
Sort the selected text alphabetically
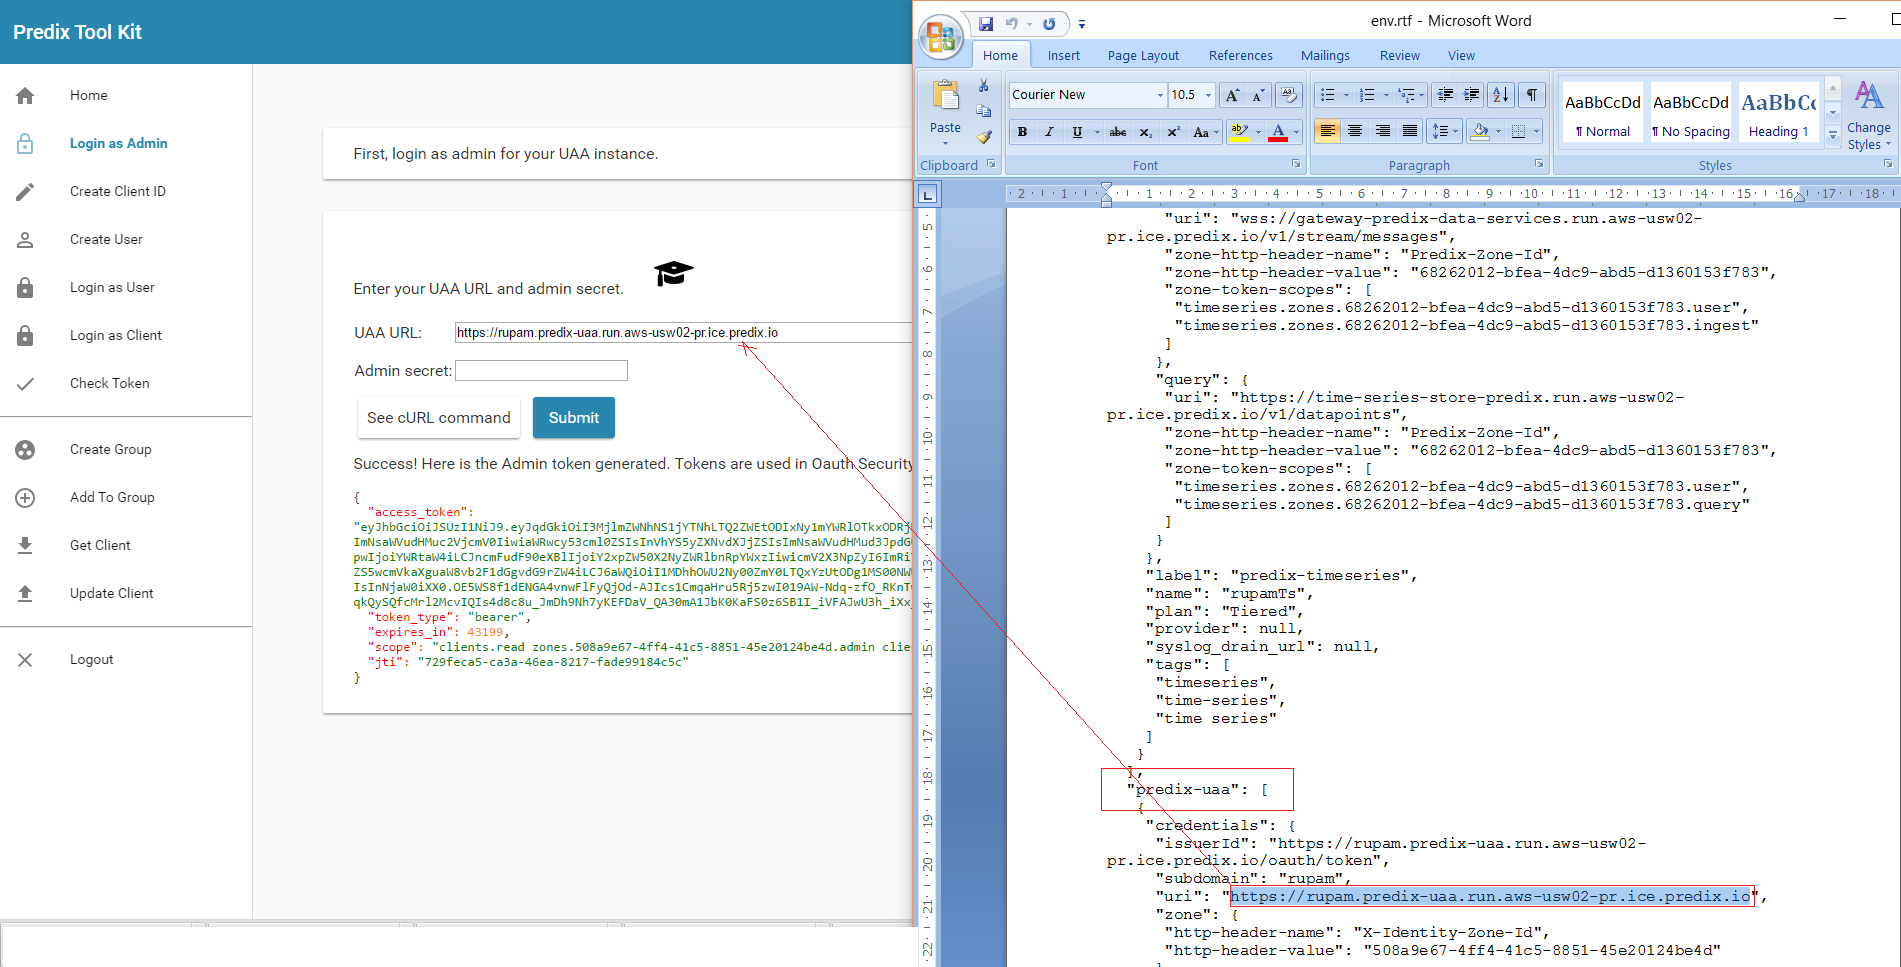[1501, 95]
